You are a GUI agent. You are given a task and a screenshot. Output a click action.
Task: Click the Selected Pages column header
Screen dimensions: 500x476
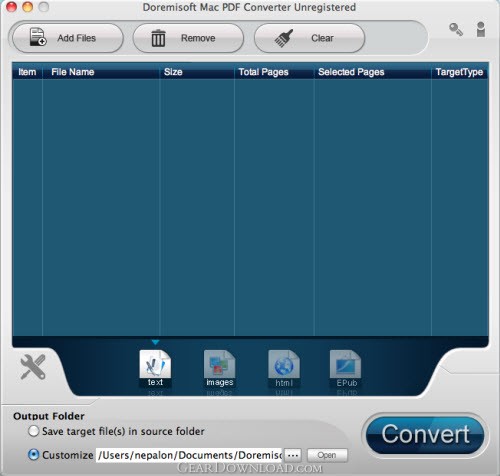coord(373,72)
